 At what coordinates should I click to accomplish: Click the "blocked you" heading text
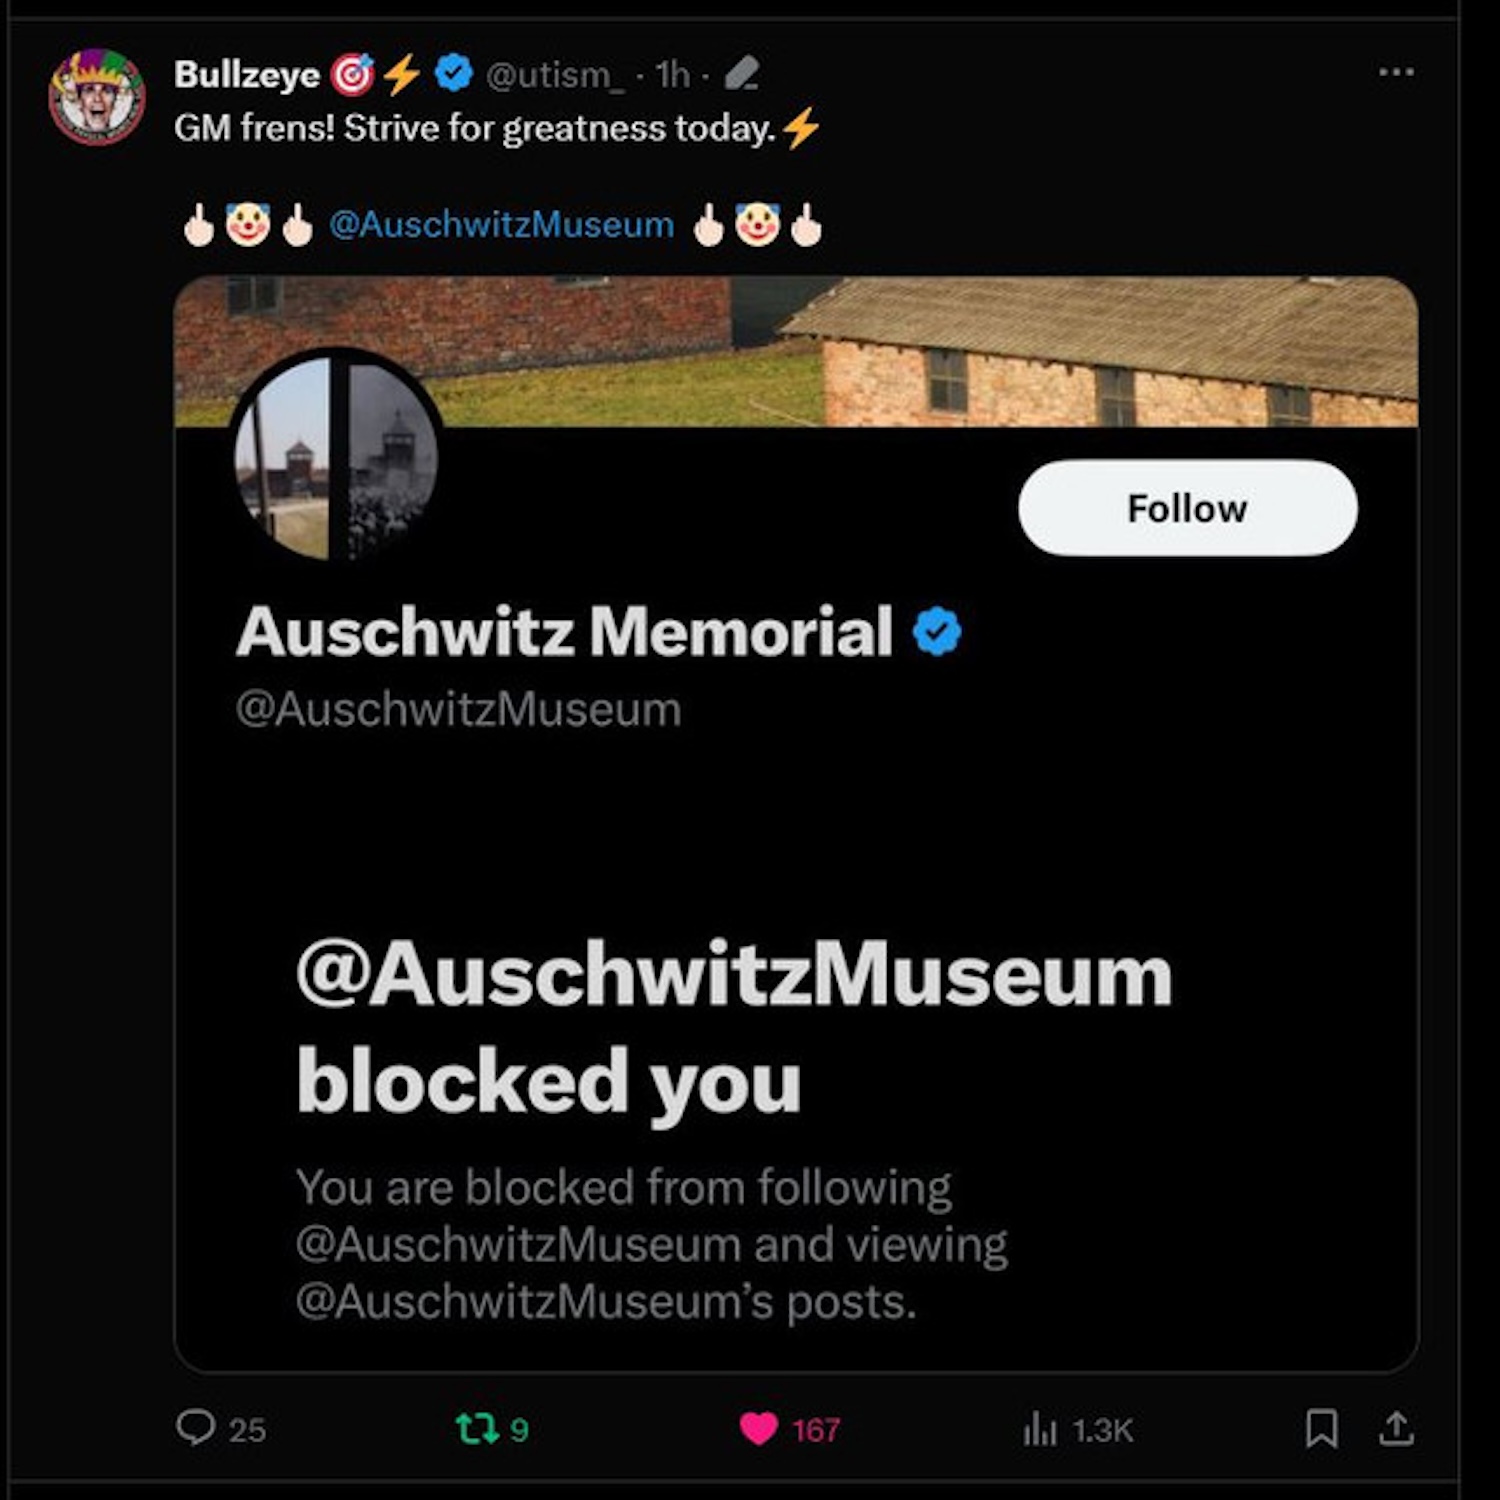click(548, 1082)
